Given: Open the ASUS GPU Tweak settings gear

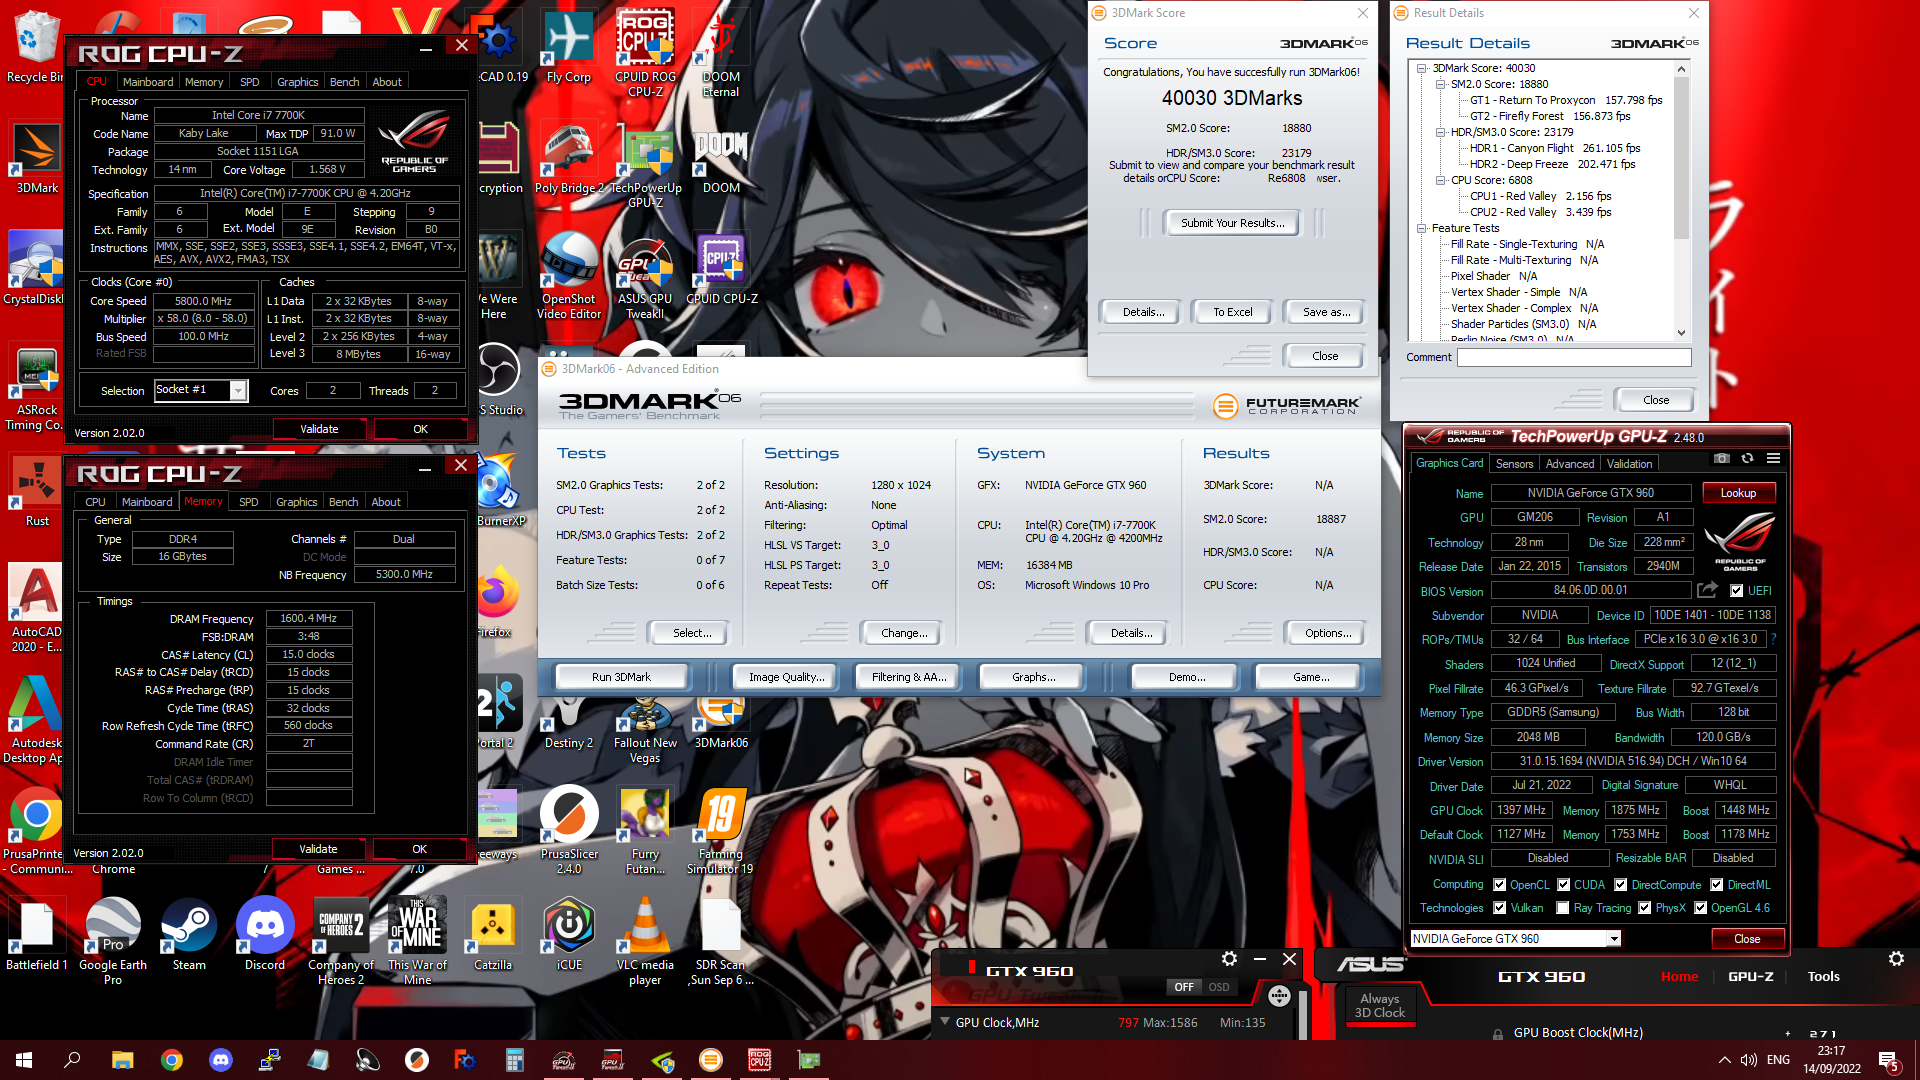Looking at the screenshot, I should 1896,959.
